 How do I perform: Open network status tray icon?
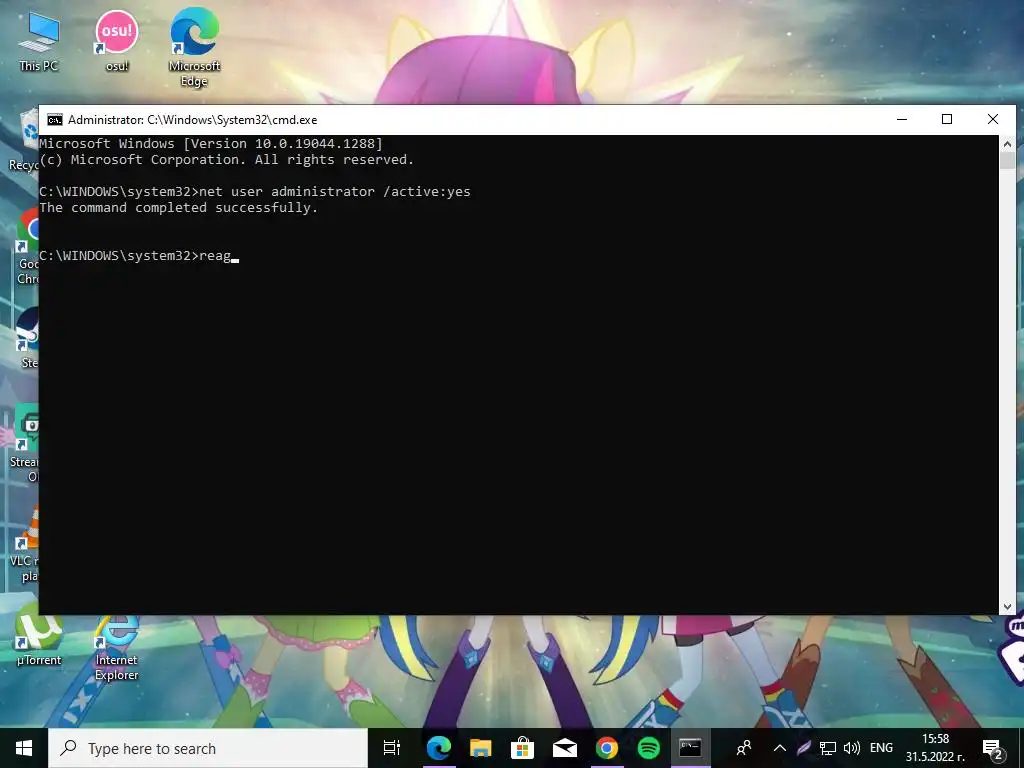point(828,748)
